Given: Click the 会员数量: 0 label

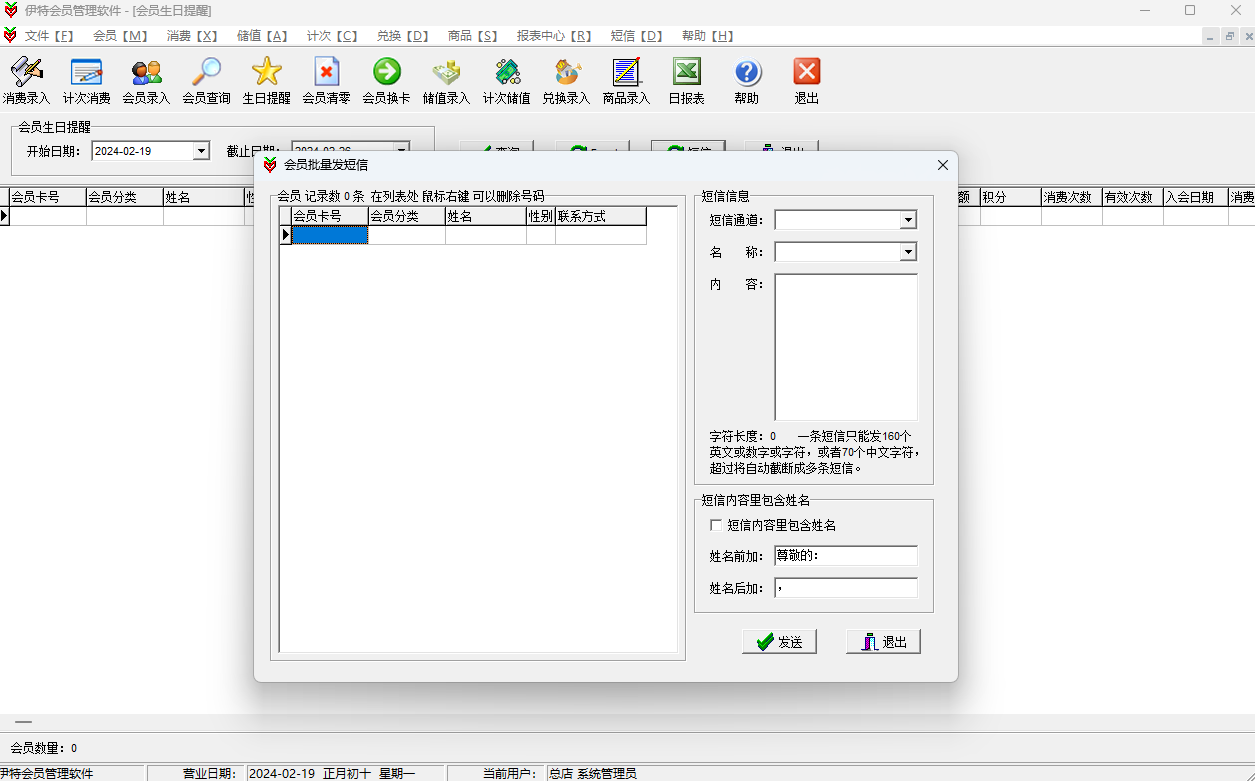Looking at the screenshot, I should [x=44, y=748].
